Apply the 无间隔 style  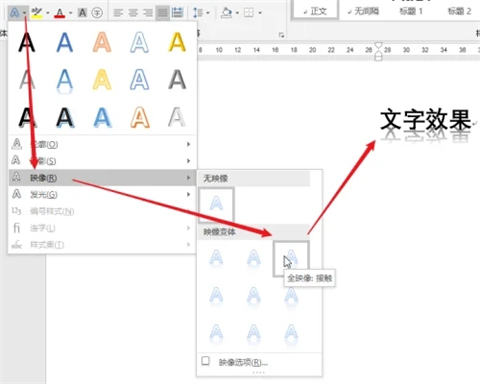coord(363,11)
